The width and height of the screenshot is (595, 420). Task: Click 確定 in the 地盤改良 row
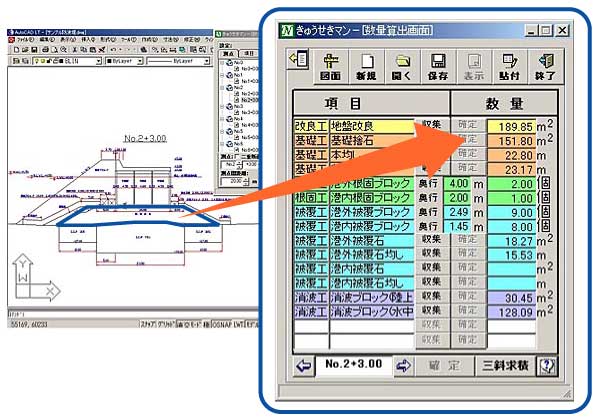(x=468, y=124)
